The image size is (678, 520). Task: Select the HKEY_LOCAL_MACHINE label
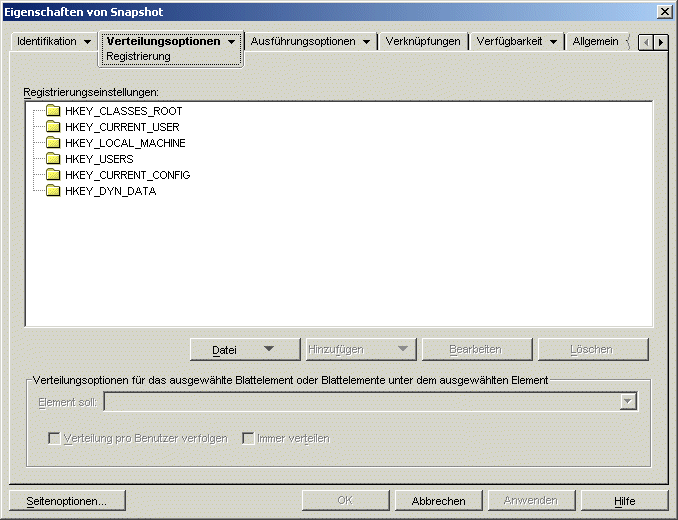pyautogui.click(x=125, y=143)
